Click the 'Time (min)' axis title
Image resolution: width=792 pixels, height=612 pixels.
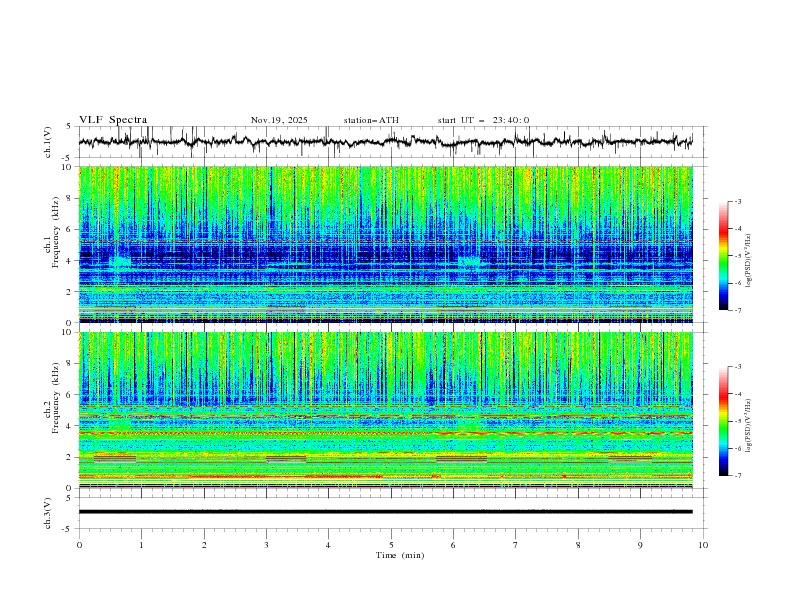pyautogui.click(x=400, y=555)
